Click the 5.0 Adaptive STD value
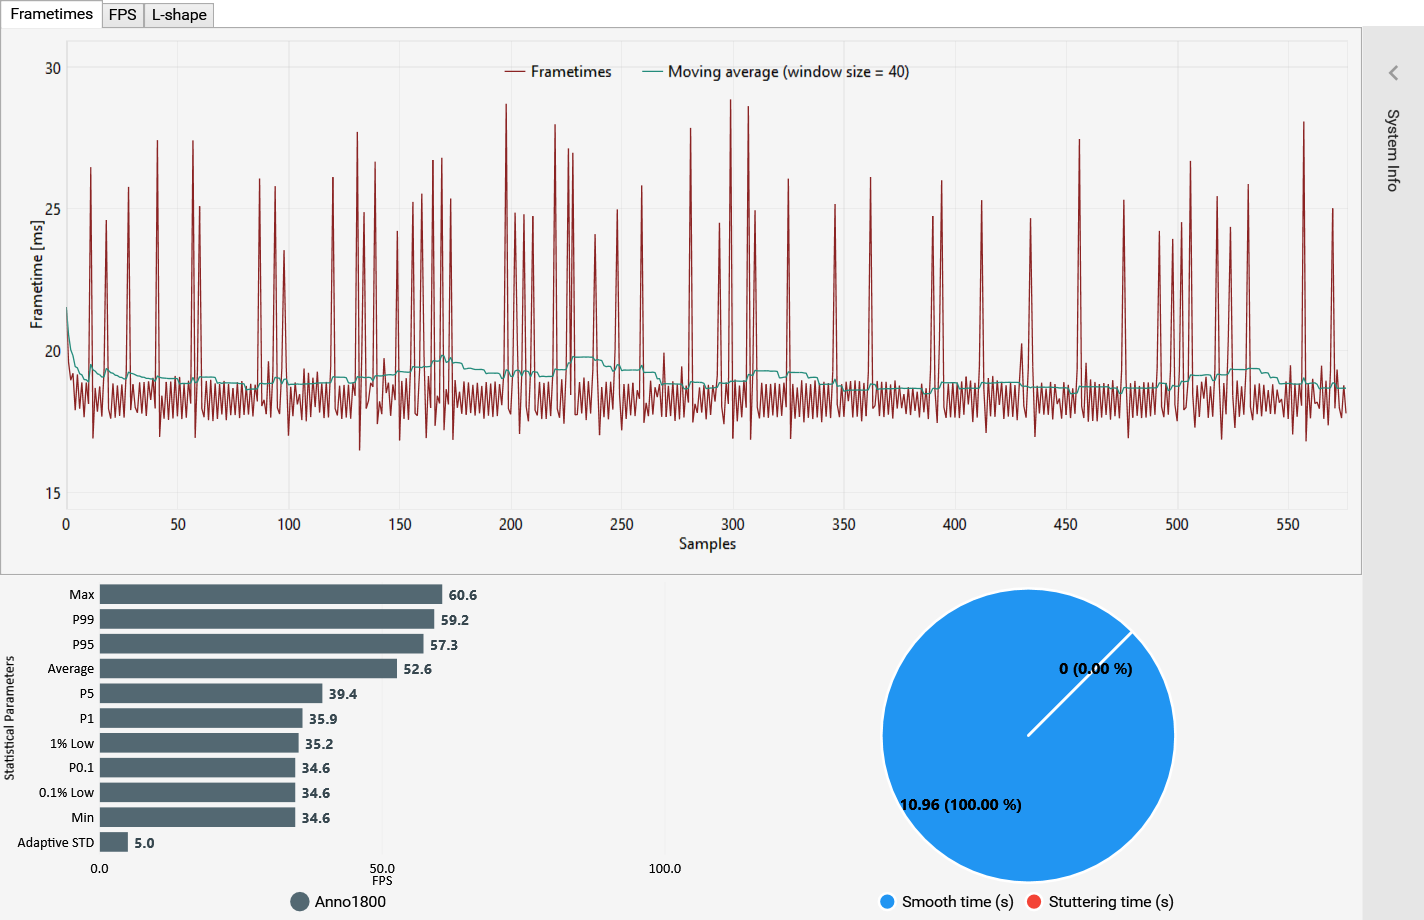Viewport: 1424px width, 920px height. (x=145, y=843)
